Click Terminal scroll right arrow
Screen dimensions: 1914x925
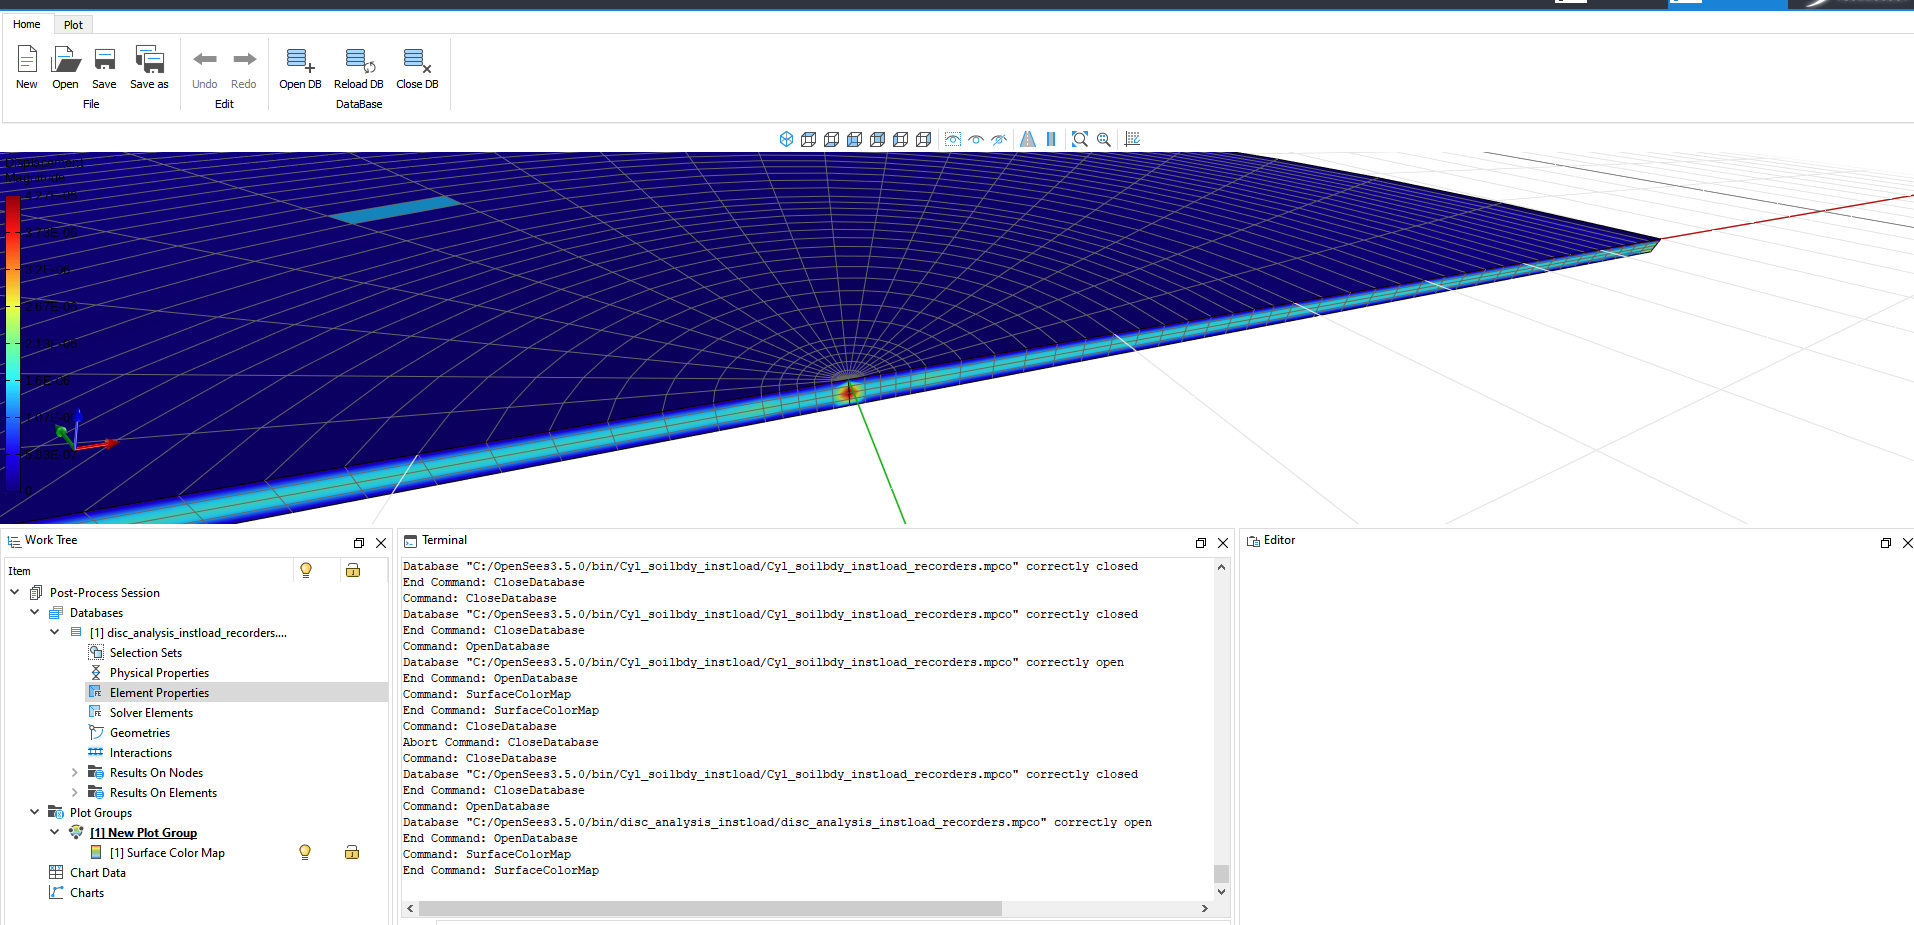click(x=1204, y=908)
